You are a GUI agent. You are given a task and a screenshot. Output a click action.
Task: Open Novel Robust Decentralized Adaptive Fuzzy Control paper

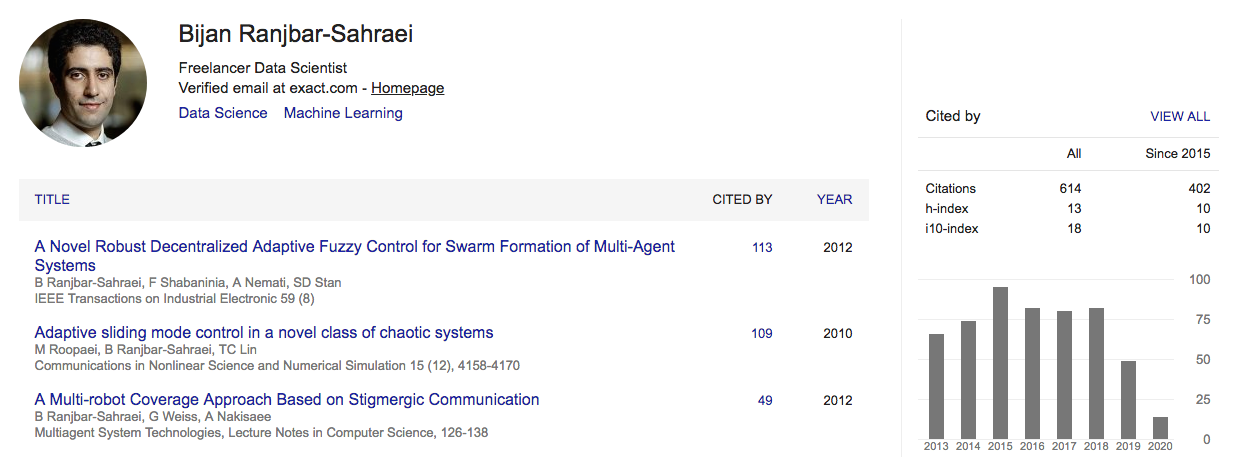point(355,256)
